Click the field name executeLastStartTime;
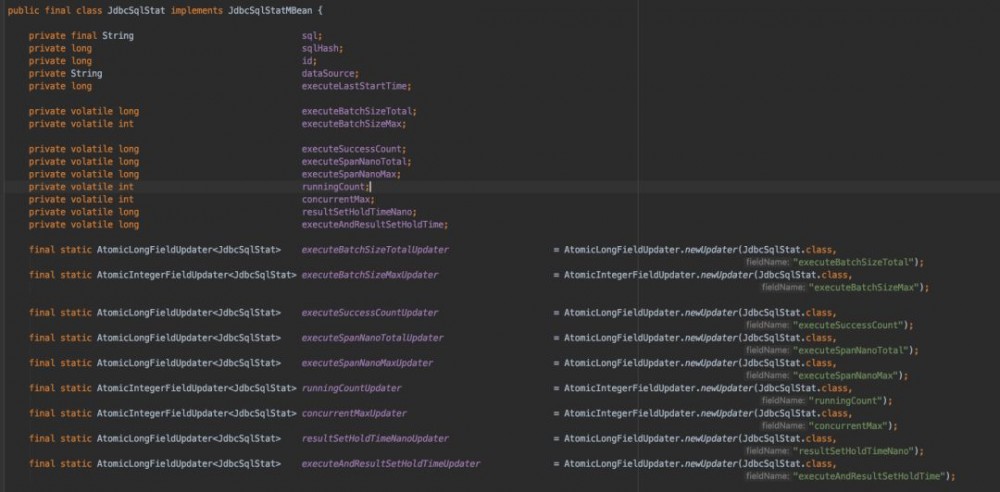 click(x=357, y=86)
